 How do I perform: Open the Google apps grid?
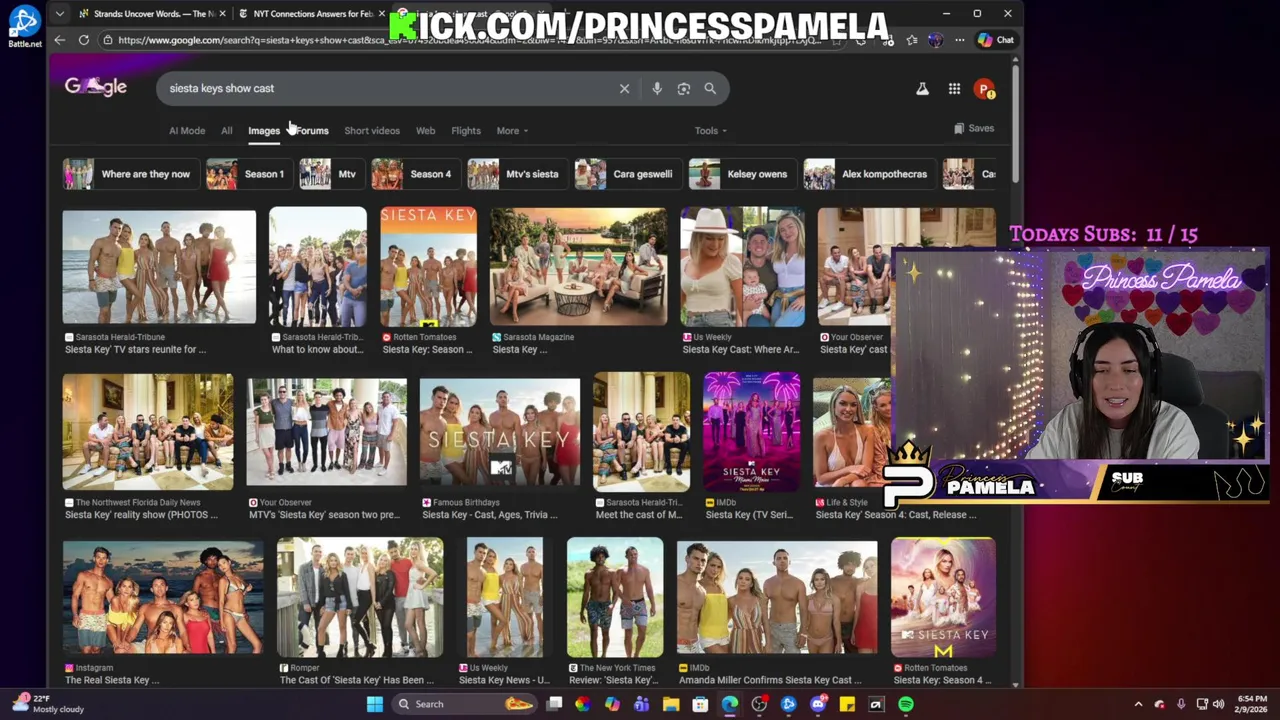pyautogui.click(x=954, y=89)
